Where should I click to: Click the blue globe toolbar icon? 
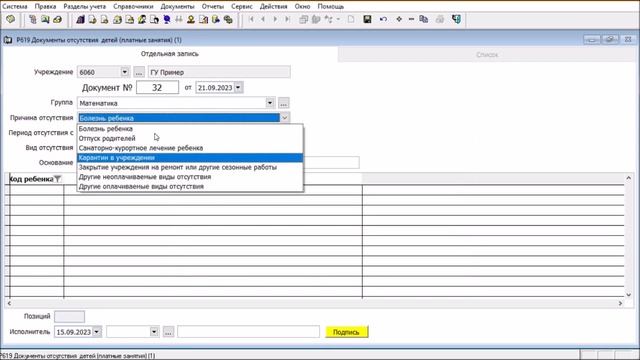167,20
